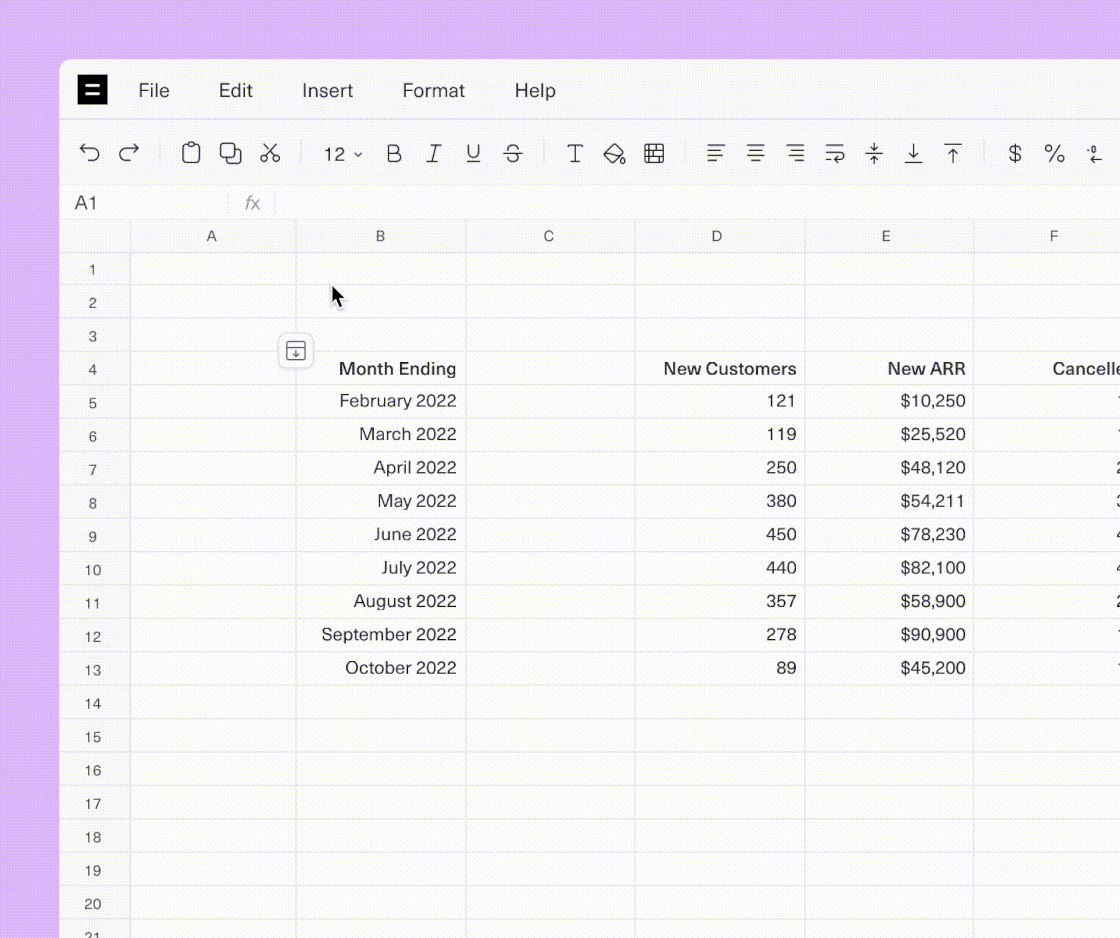The image size is (1120, 938).
Task: Click the cell with value 250
Action: (x=719, y=468)
